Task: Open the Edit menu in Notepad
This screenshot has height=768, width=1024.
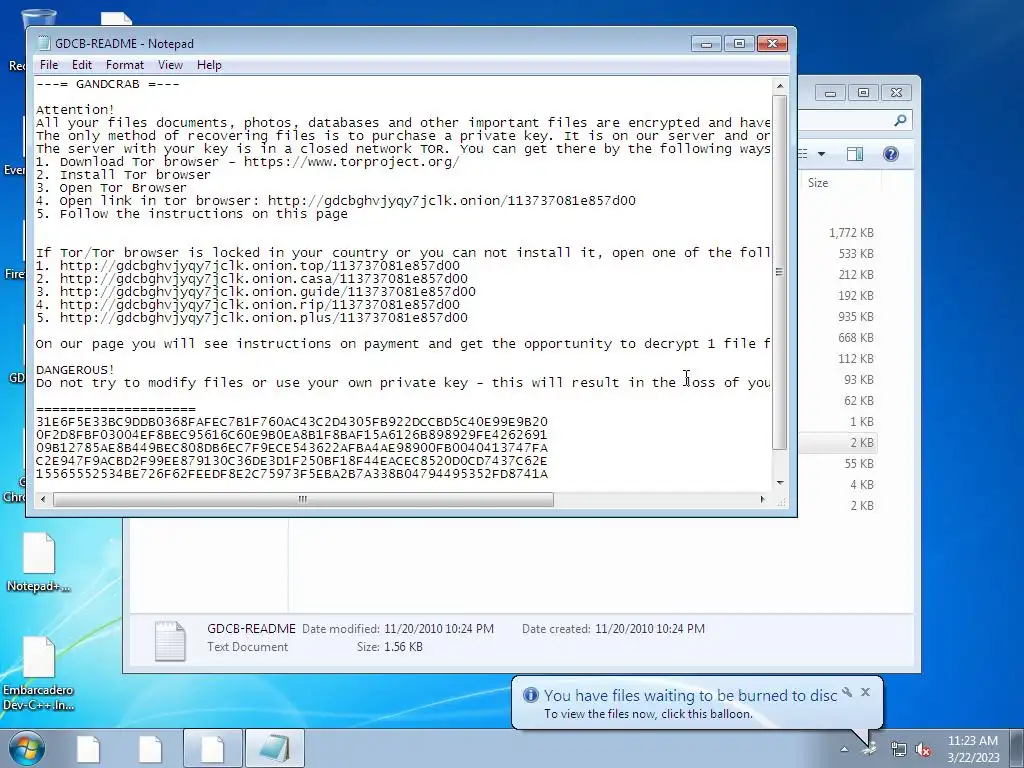Action: click(82, 65)
